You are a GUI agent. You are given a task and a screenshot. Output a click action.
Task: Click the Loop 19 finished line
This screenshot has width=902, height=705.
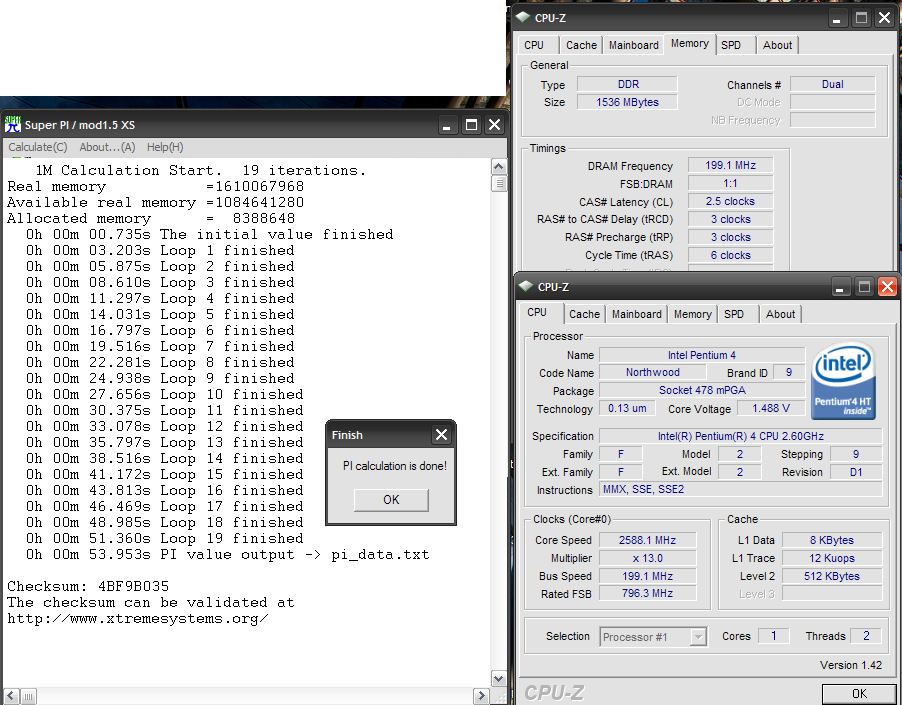click(165, 539)
